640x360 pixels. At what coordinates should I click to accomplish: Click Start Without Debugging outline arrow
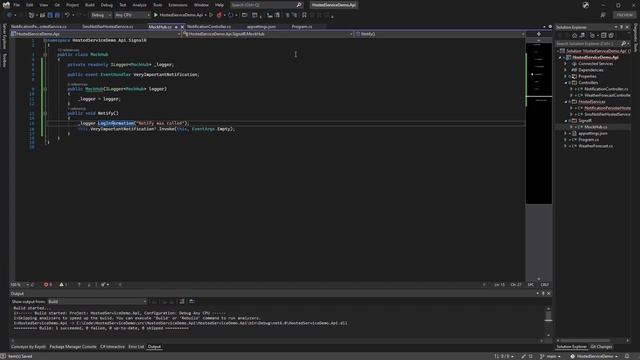[x=211, y=15]
